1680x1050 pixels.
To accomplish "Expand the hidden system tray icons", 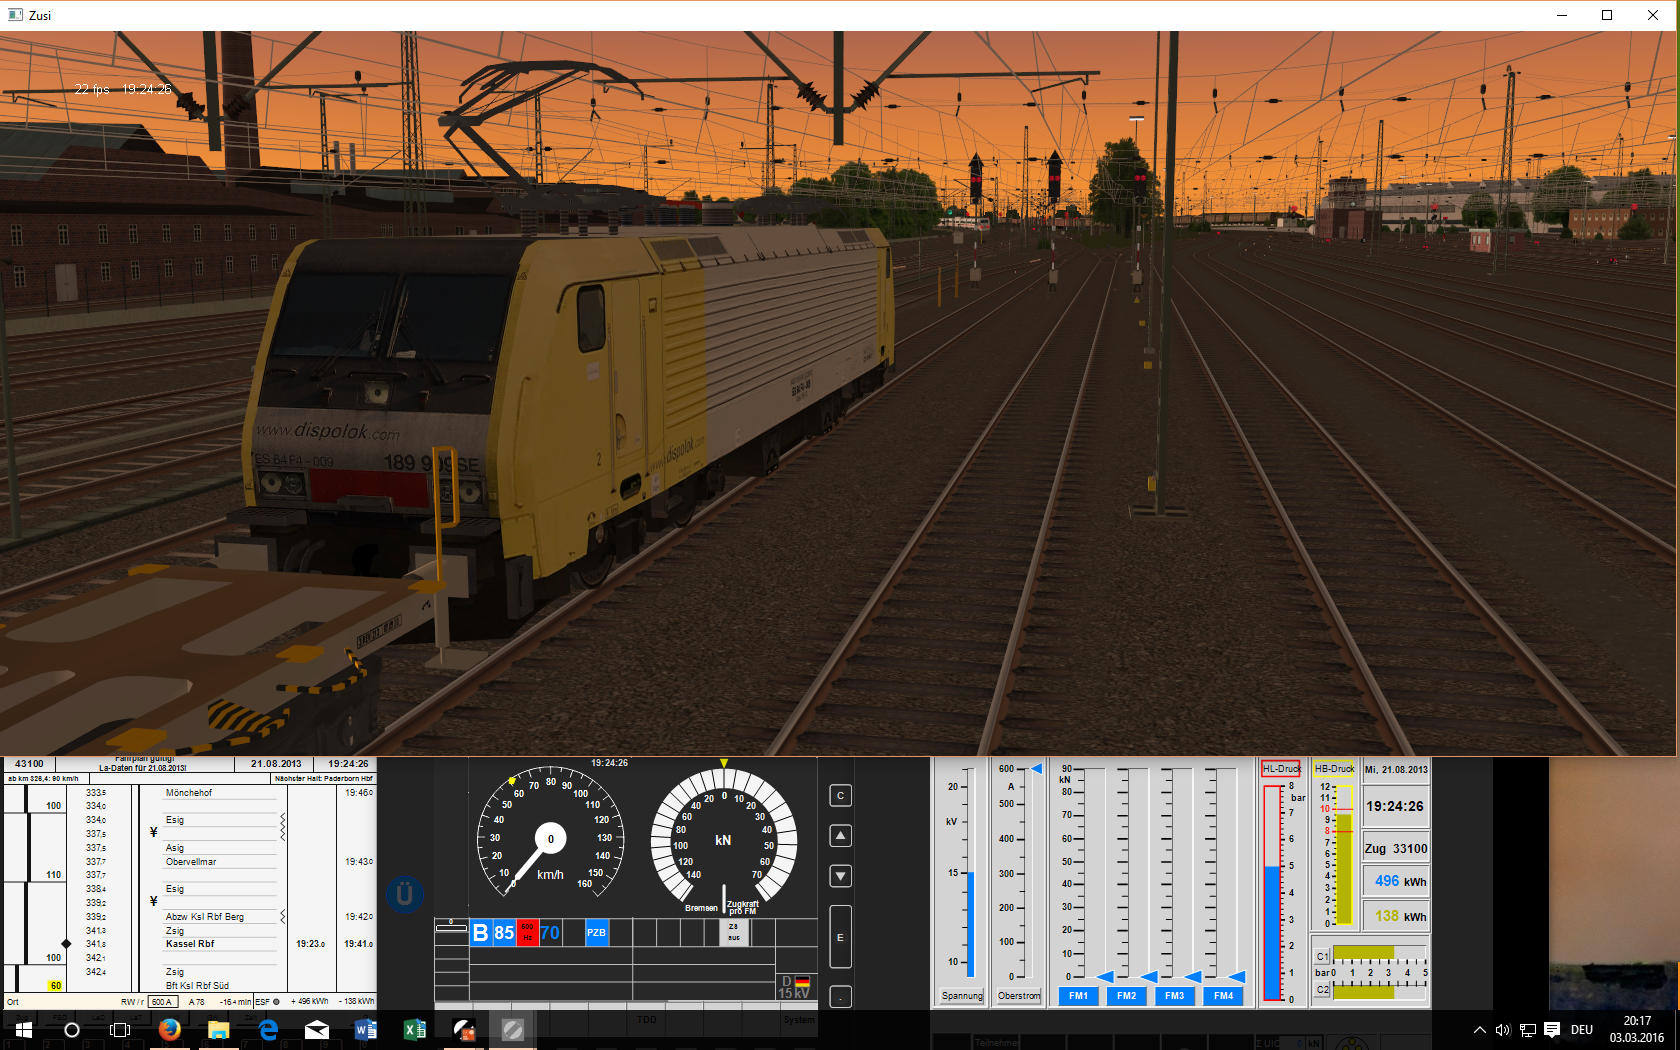I will 1480,1030.
